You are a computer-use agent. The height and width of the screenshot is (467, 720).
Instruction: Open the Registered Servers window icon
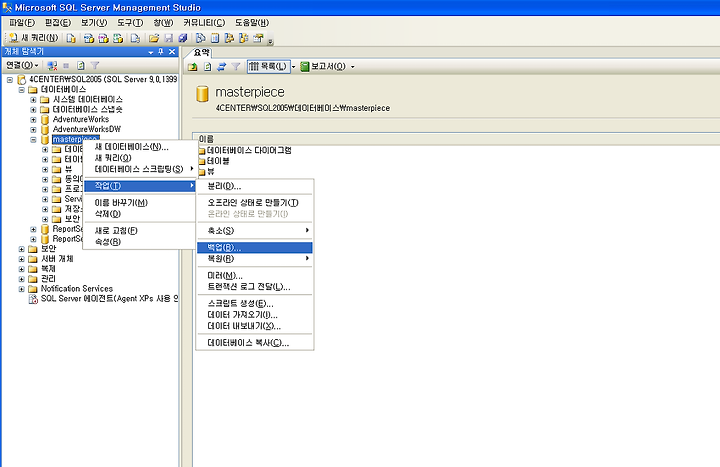click(x=201, y=38)
